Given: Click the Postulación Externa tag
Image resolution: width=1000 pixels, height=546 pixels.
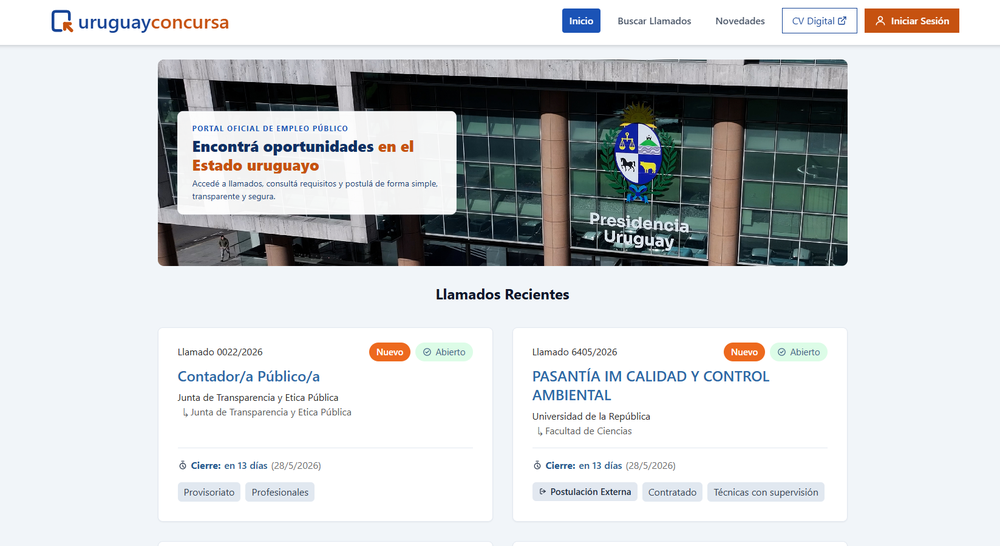Looking at the screenshot, I should click(584, 492).
